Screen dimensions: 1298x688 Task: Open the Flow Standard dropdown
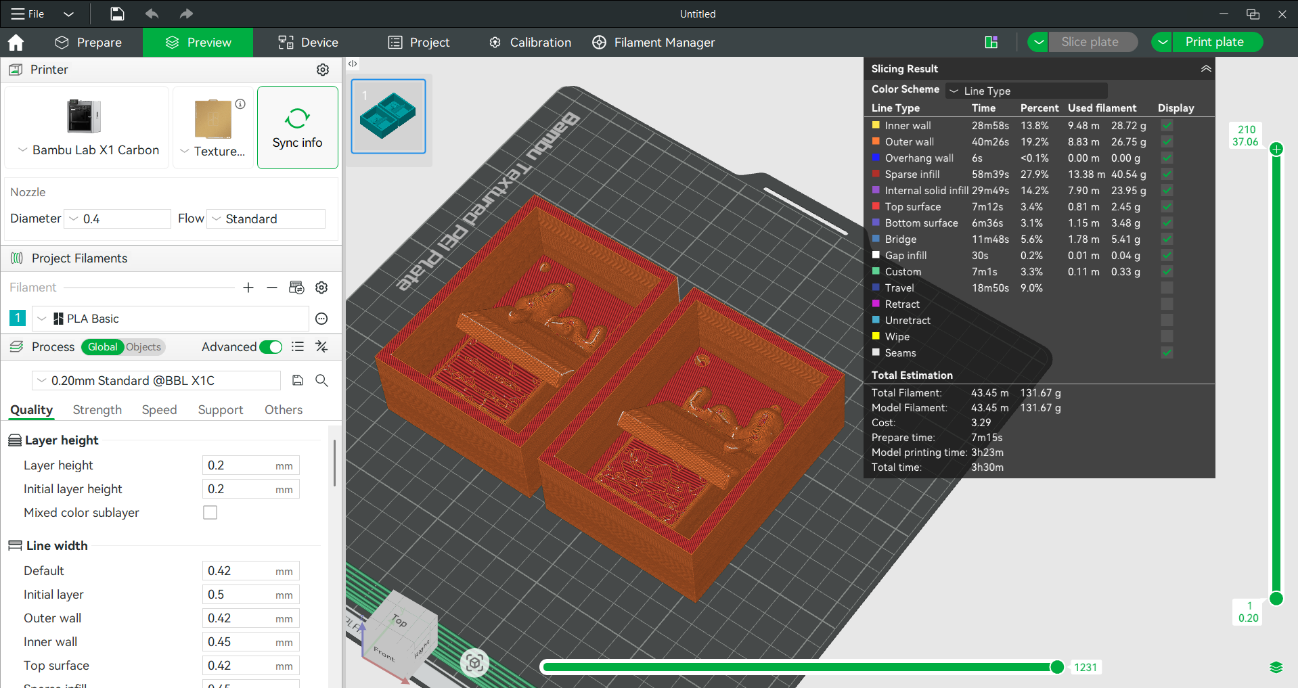click(266, 219)
